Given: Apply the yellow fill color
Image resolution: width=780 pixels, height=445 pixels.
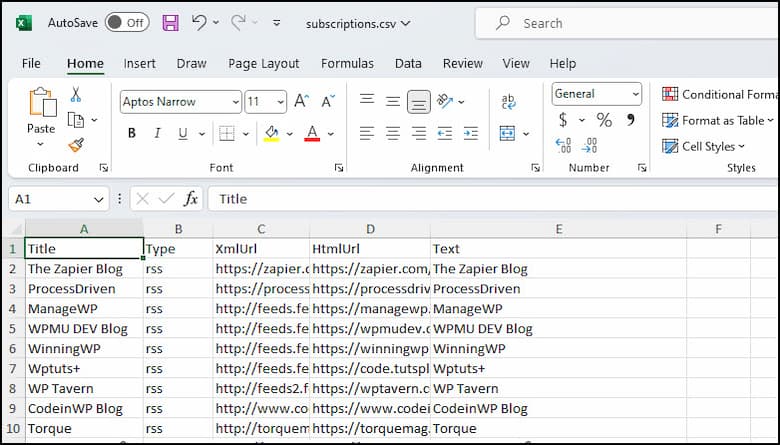Looking at the screenshot, I should [271, 133].
